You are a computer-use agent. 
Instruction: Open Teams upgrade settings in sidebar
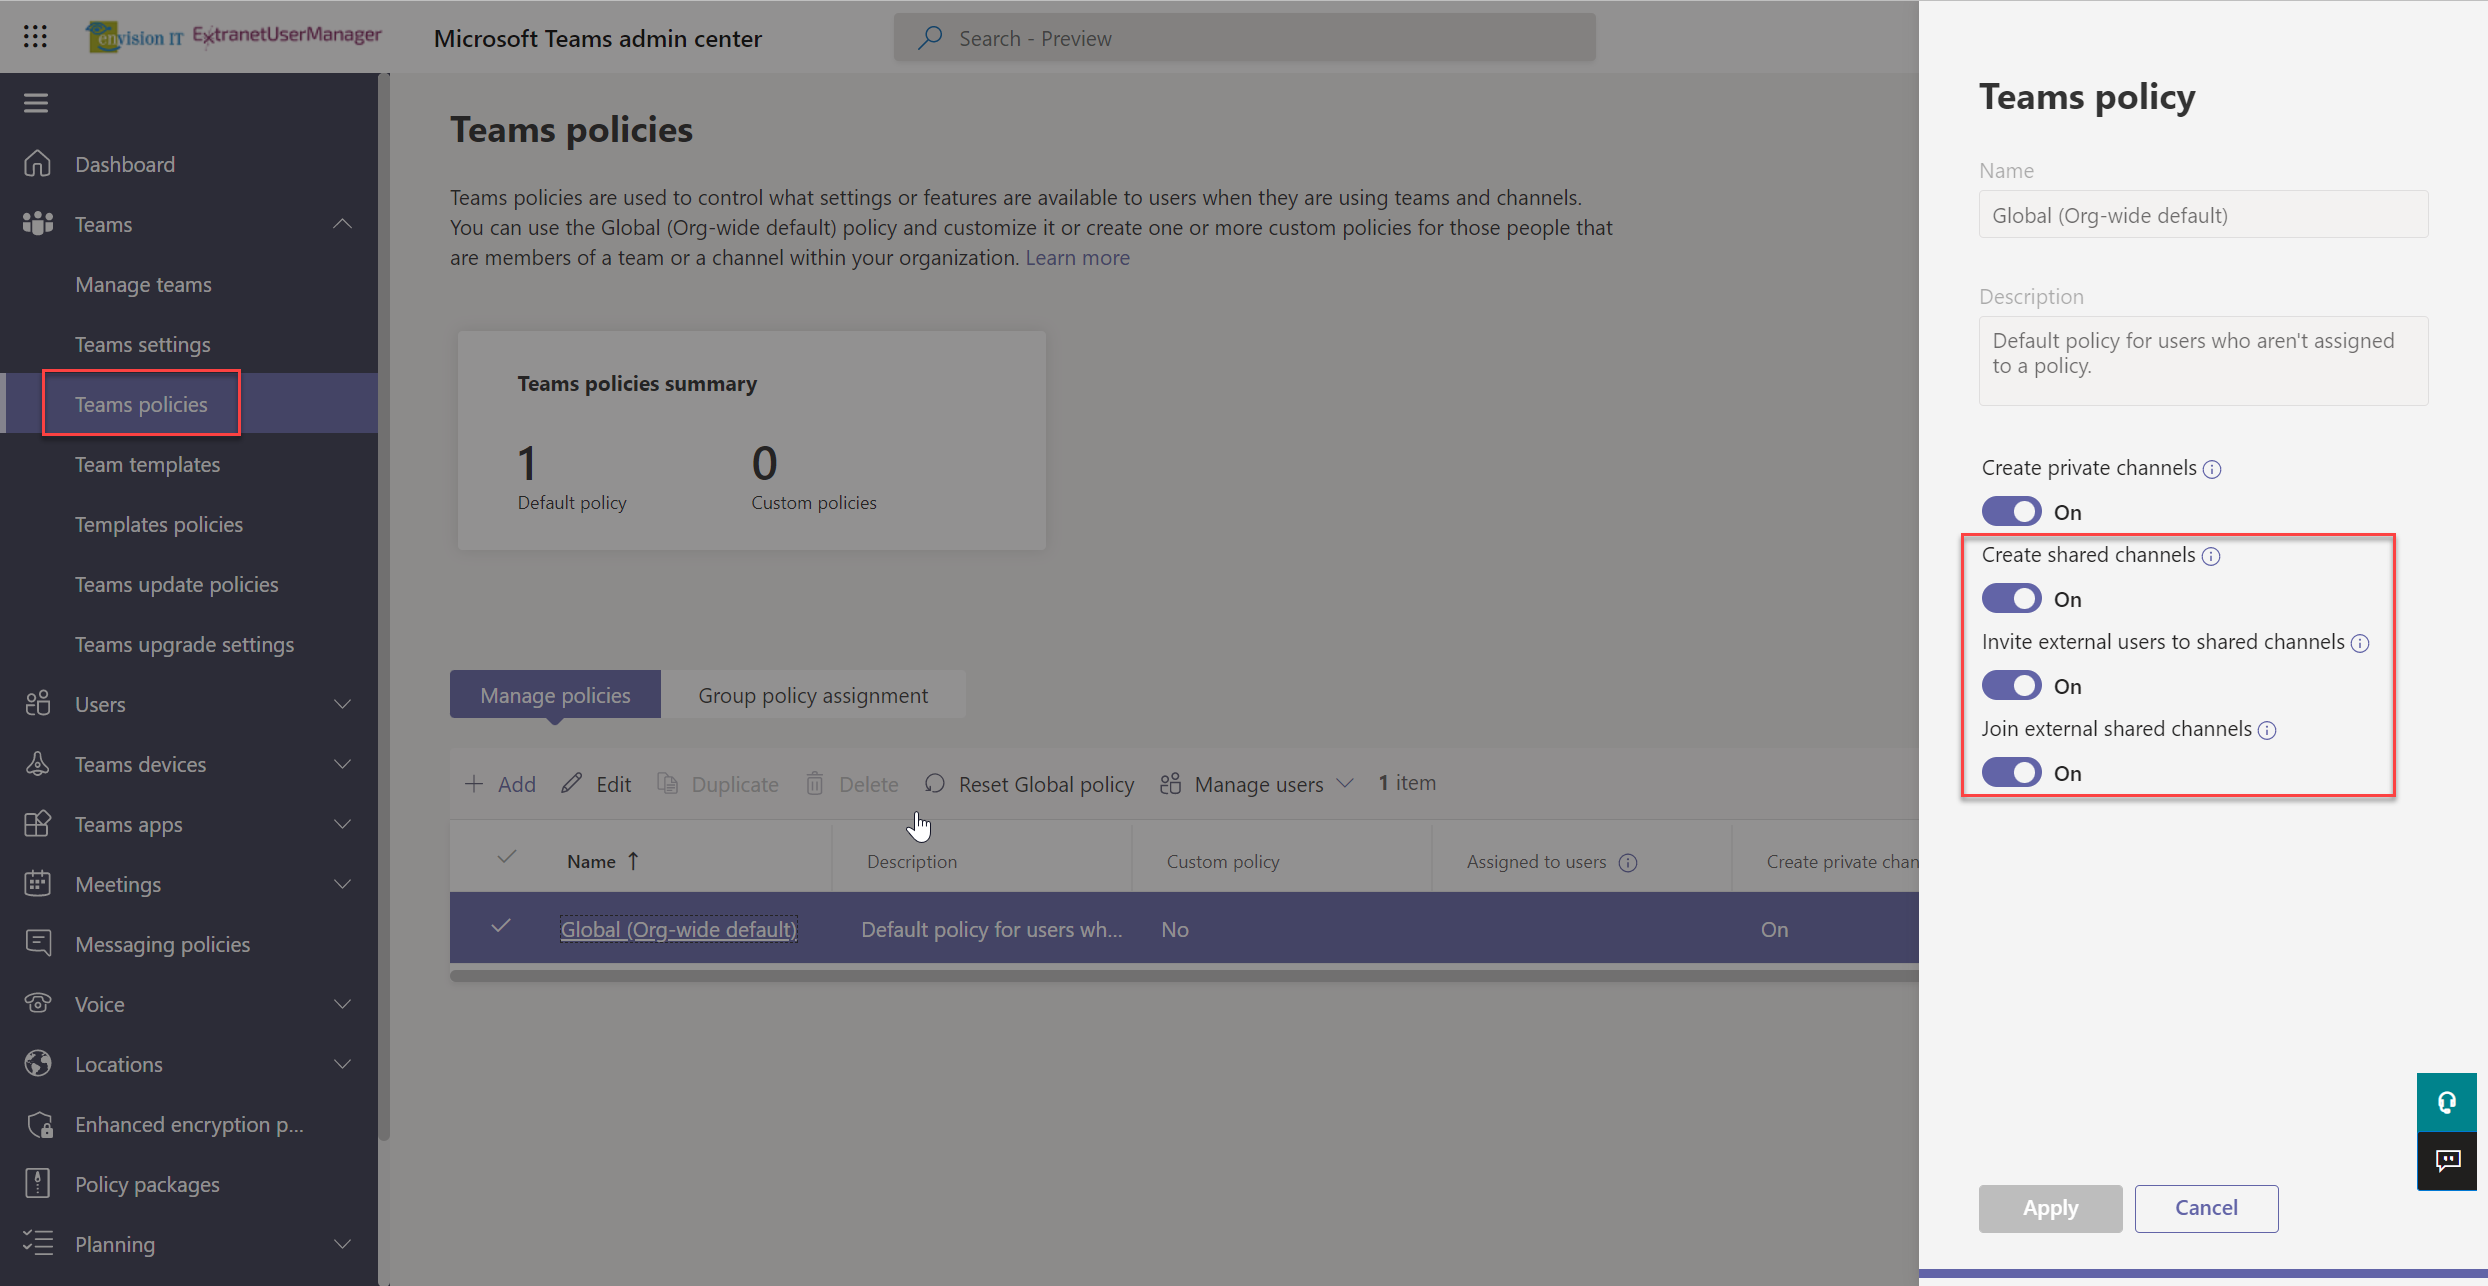click(x=184, y=644)
